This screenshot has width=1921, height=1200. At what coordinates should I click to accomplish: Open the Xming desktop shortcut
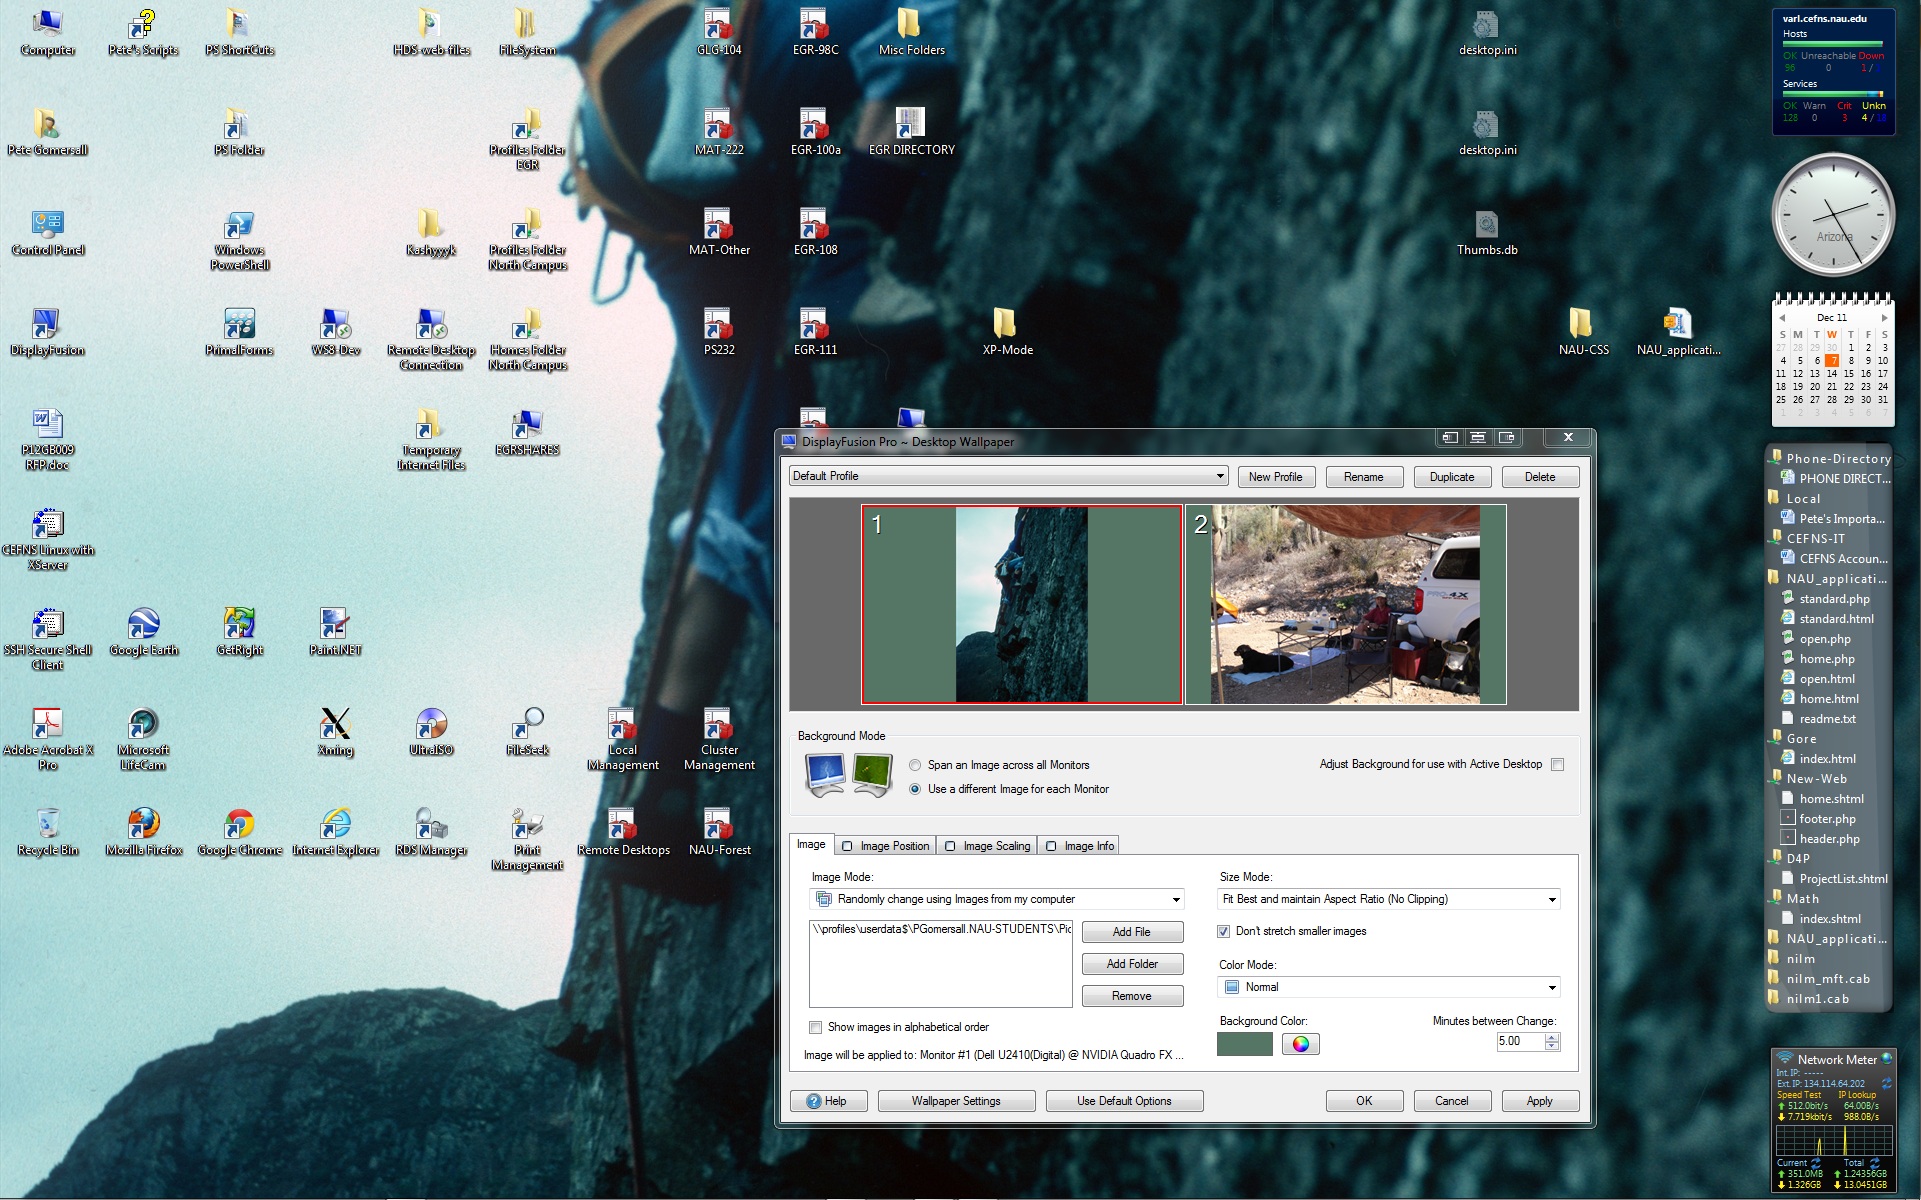[x=335, y=725]
